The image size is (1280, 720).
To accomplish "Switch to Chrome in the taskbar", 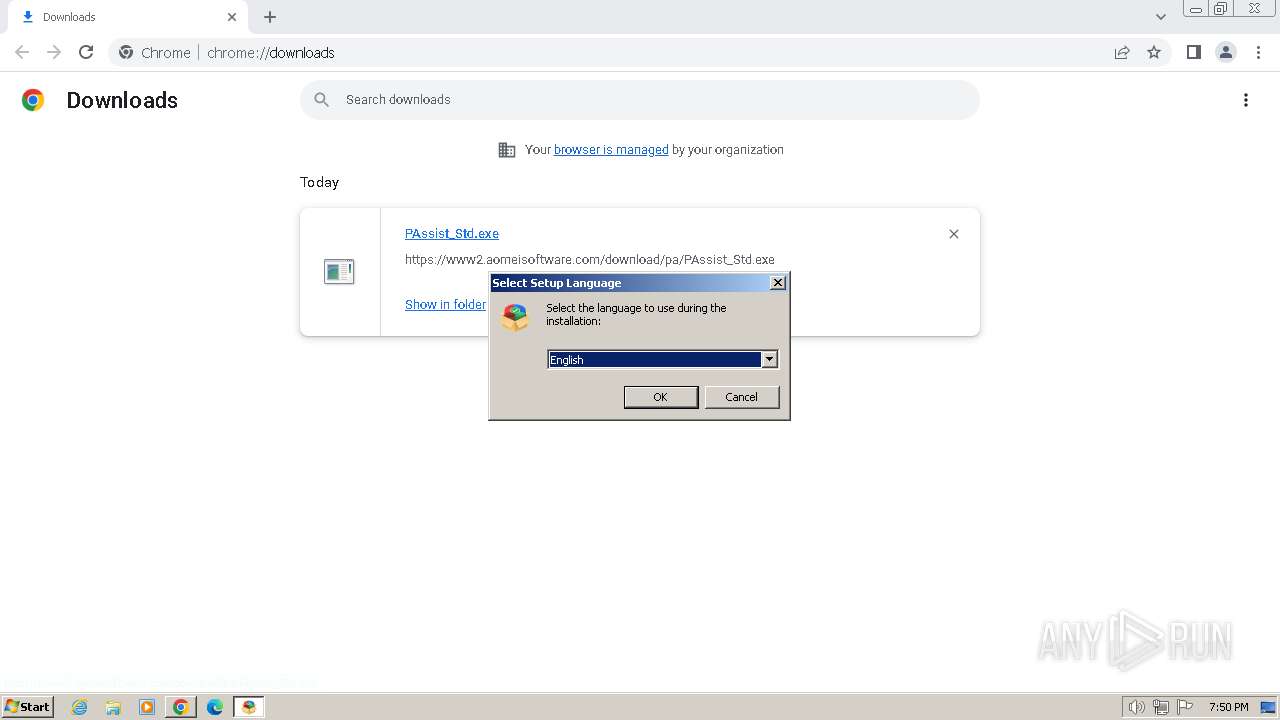I will click(181, 707).
